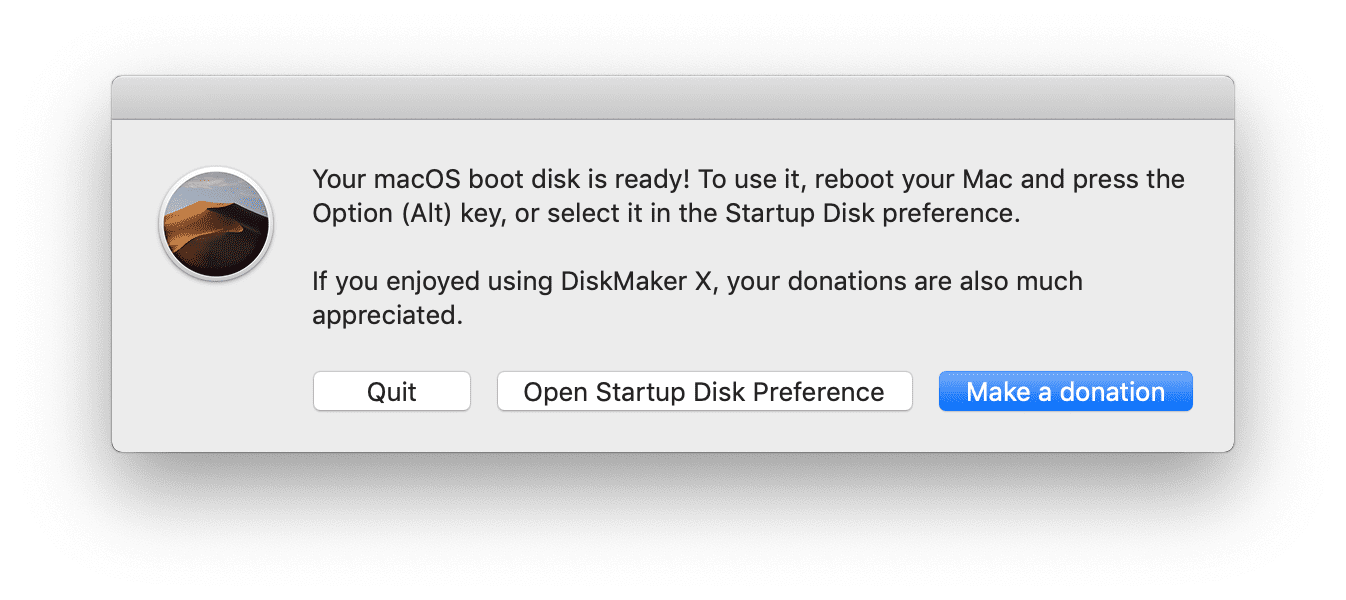Open Startup Disk Preference
Image resolution: width=1346 pixels, height=600 pixels.
(704, 391)
